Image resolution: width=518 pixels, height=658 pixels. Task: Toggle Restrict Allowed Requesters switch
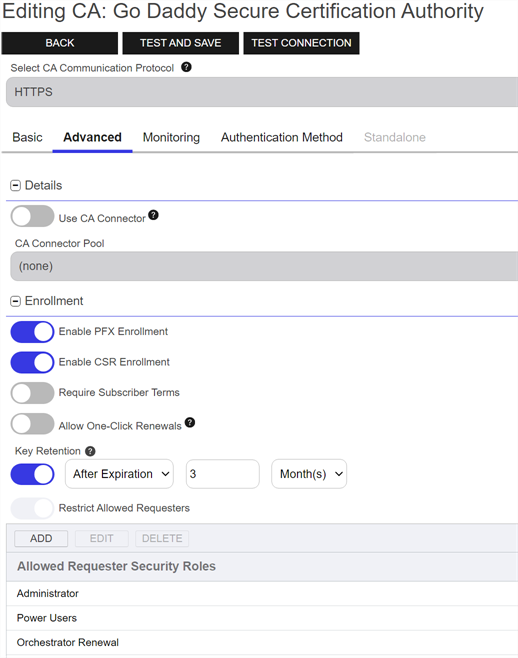(x=32, y=508)
